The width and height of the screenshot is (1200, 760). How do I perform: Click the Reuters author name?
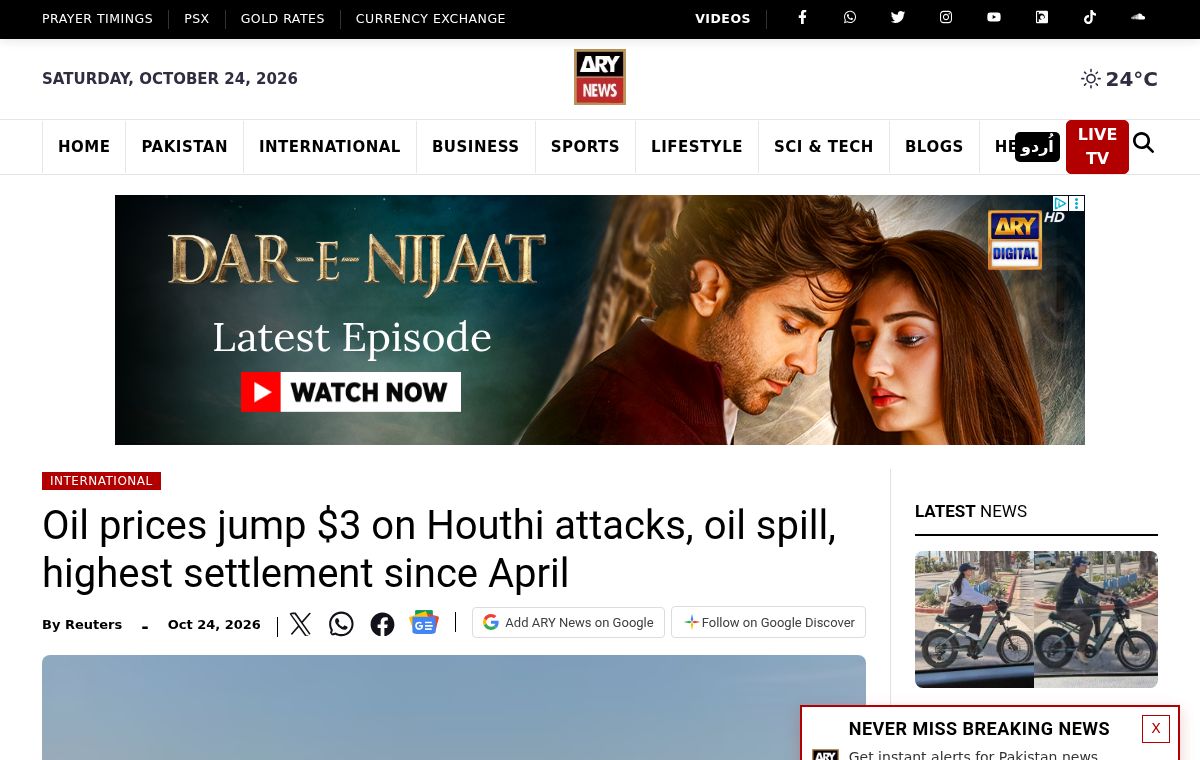click(x=93, y=625)
